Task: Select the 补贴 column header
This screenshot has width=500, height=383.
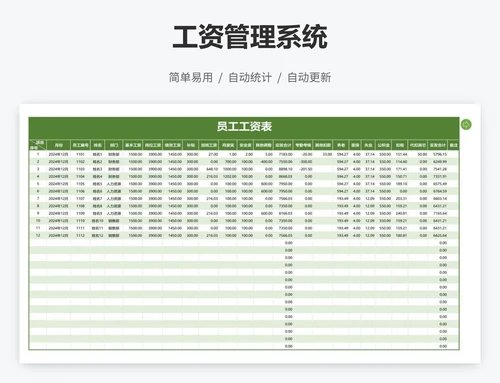Action: tap(191, 145)
